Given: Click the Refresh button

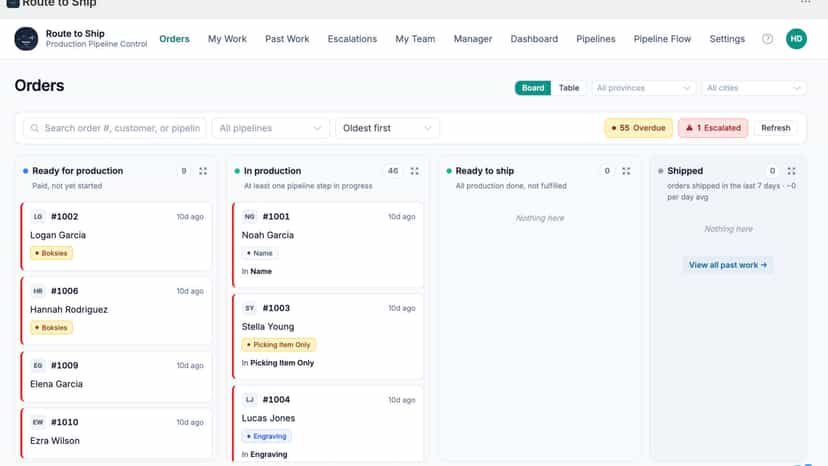Looking at the screenshot, I should click(775, 128).
